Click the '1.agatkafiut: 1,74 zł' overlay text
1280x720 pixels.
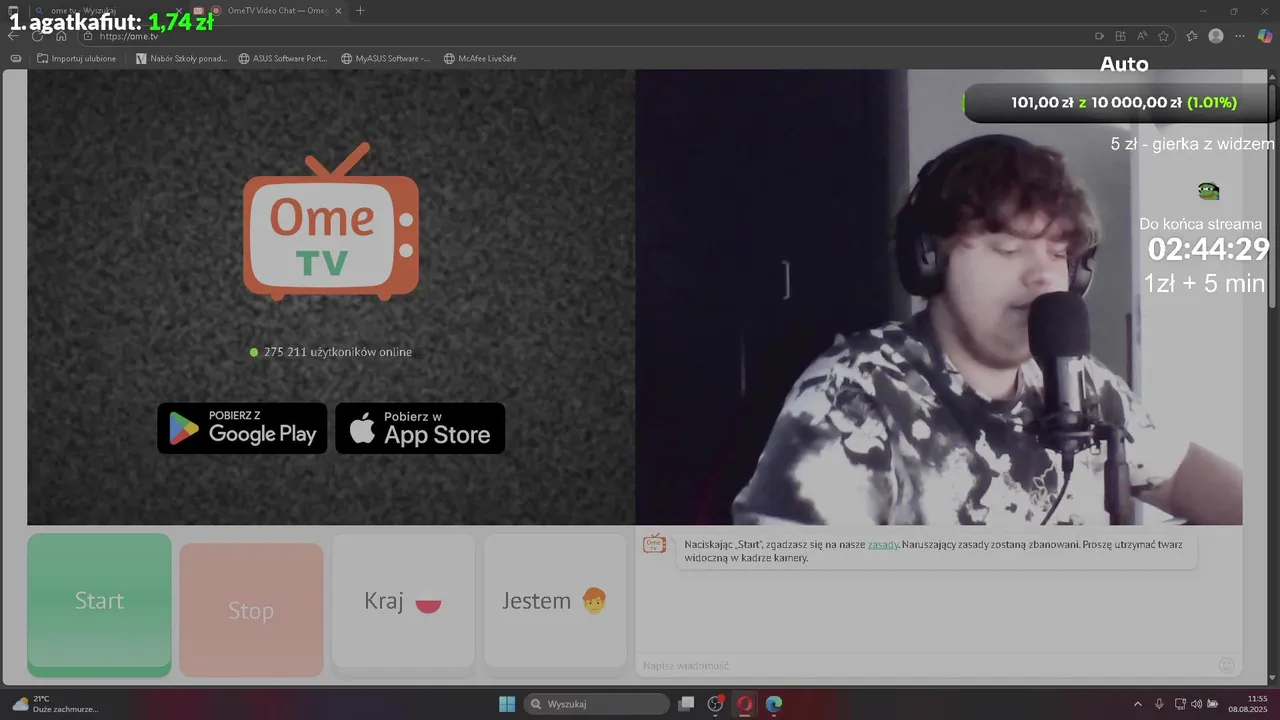[x=111, y=22]
